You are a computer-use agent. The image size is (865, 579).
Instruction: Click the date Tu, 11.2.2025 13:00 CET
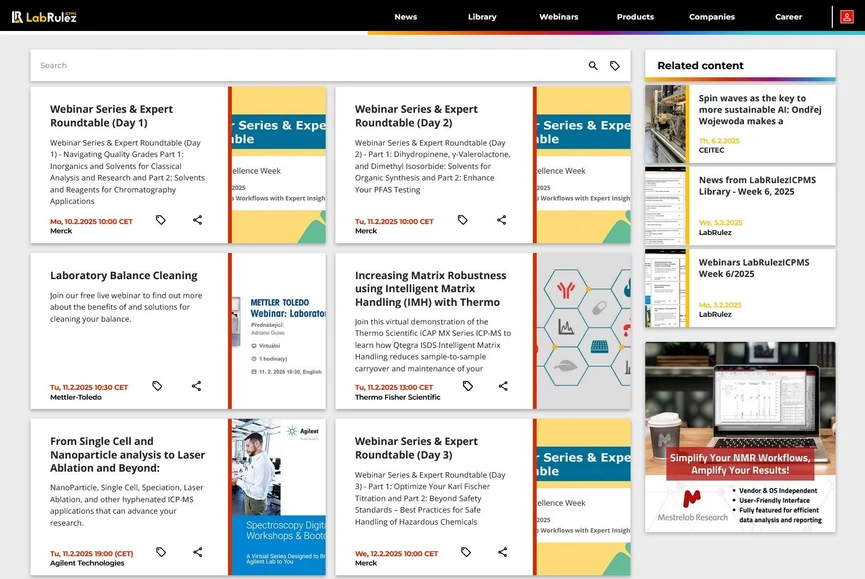point(394,388)
